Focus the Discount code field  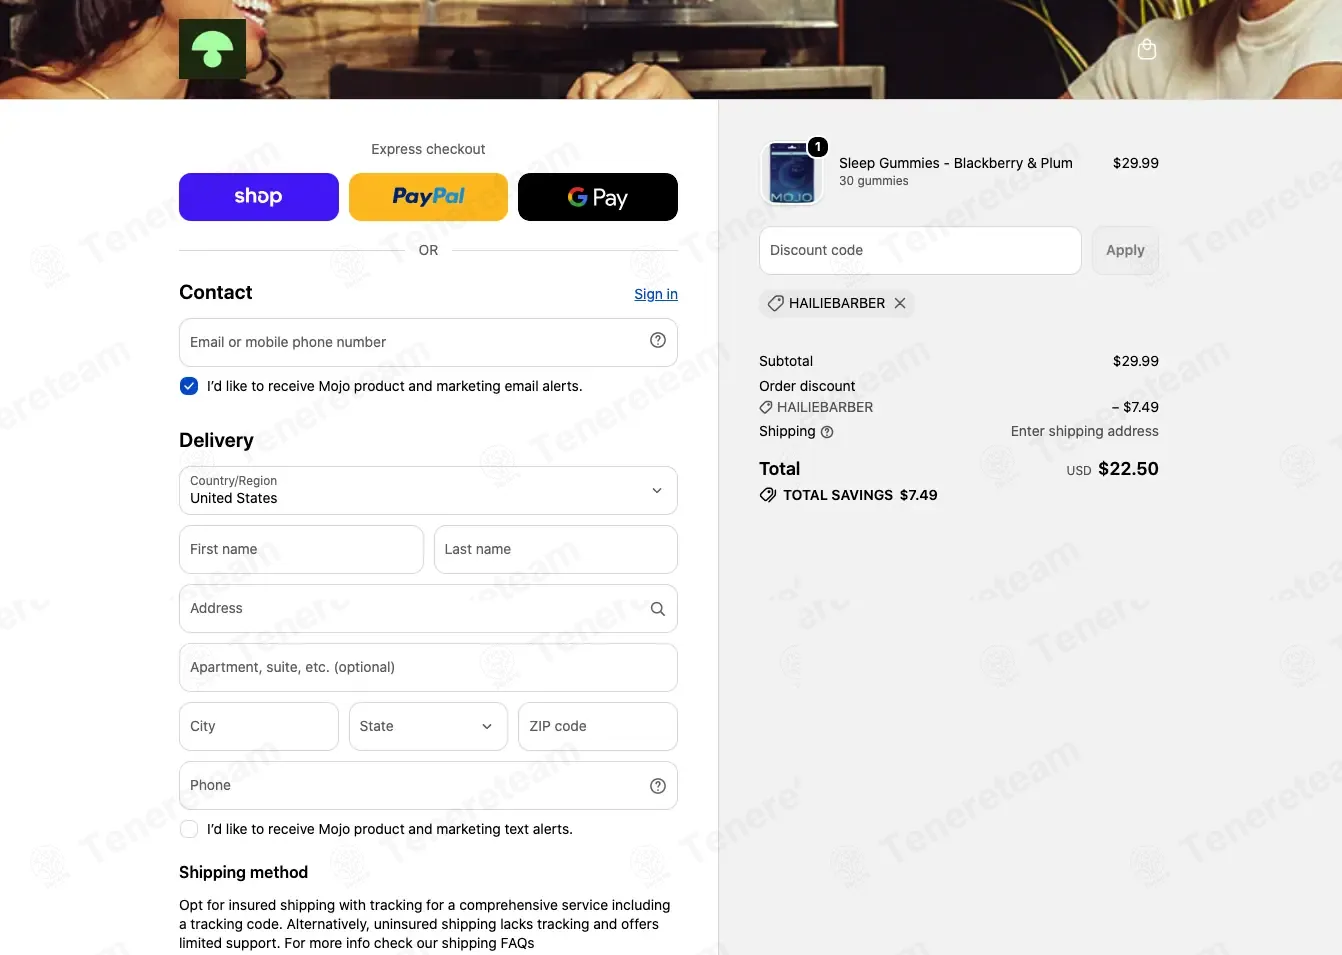(x=920, y=250)
